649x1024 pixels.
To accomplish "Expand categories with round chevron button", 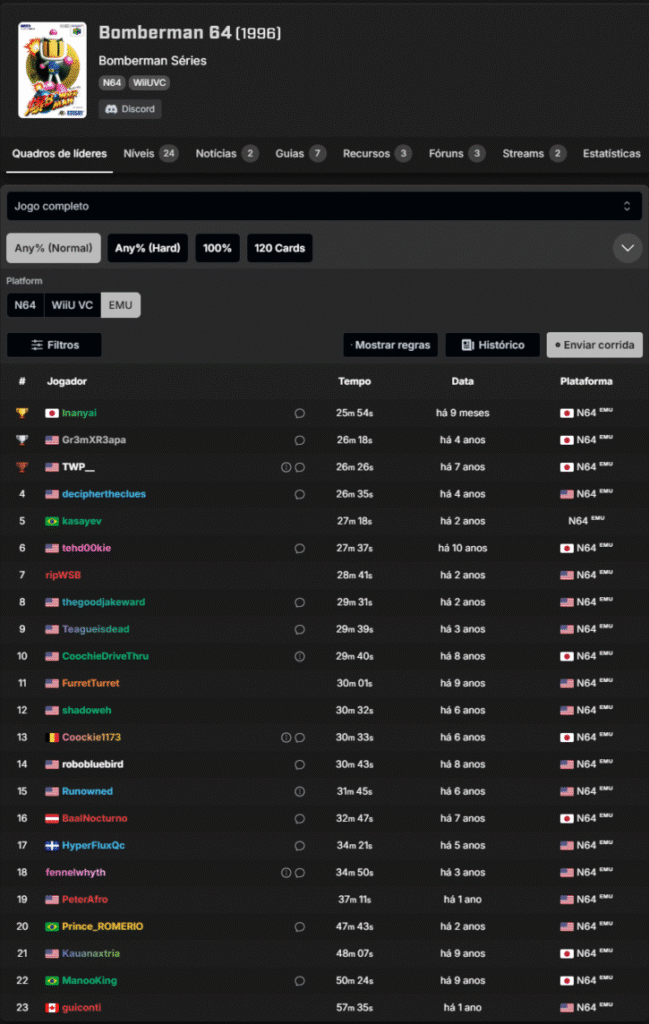I will click(627, 248).
